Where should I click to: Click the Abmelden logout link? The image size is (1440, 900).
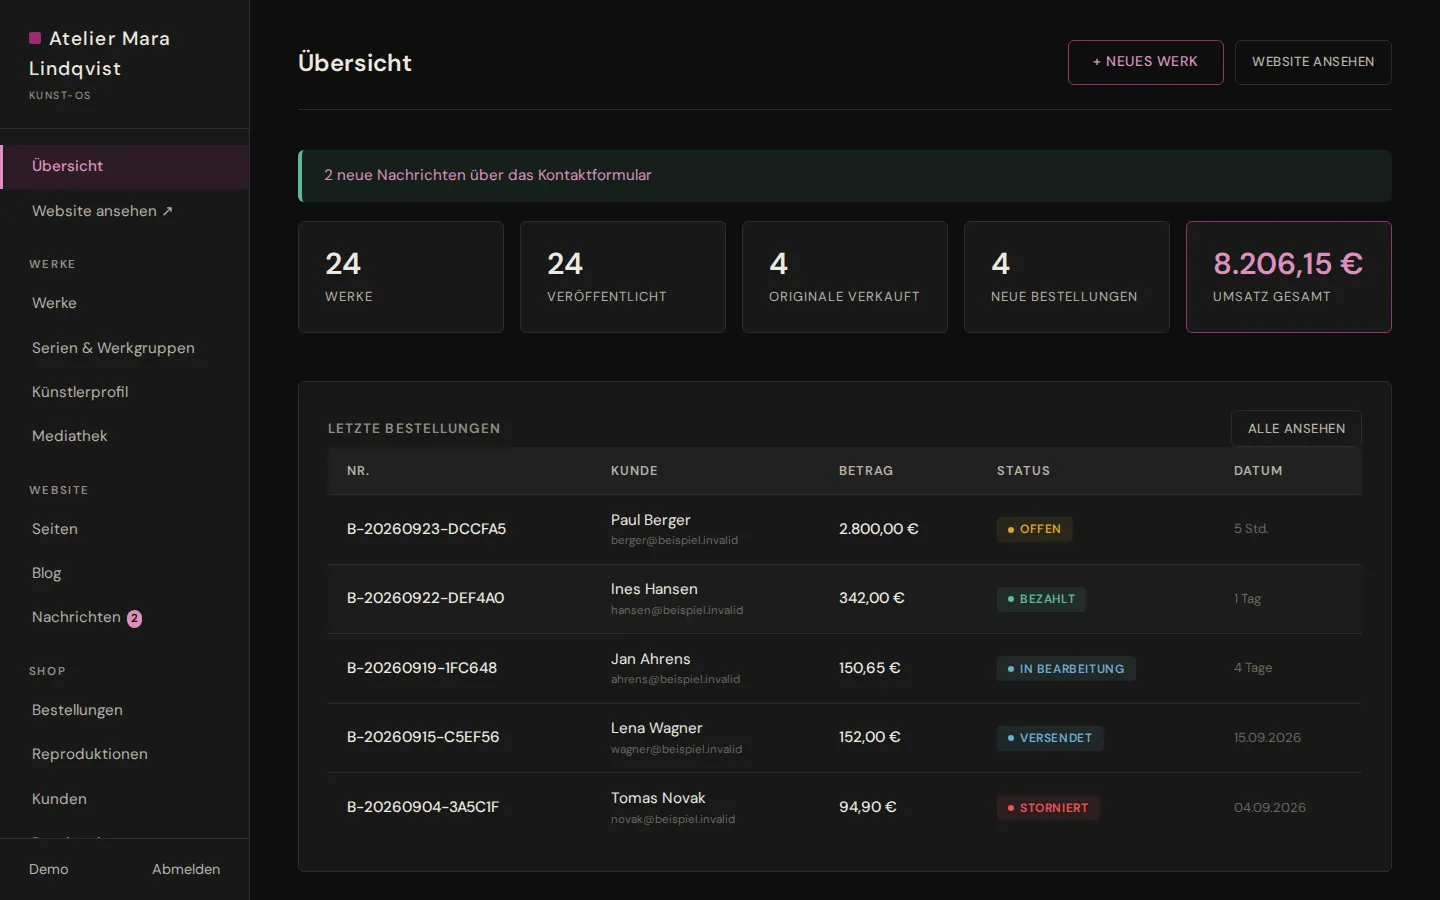(186, 869)
